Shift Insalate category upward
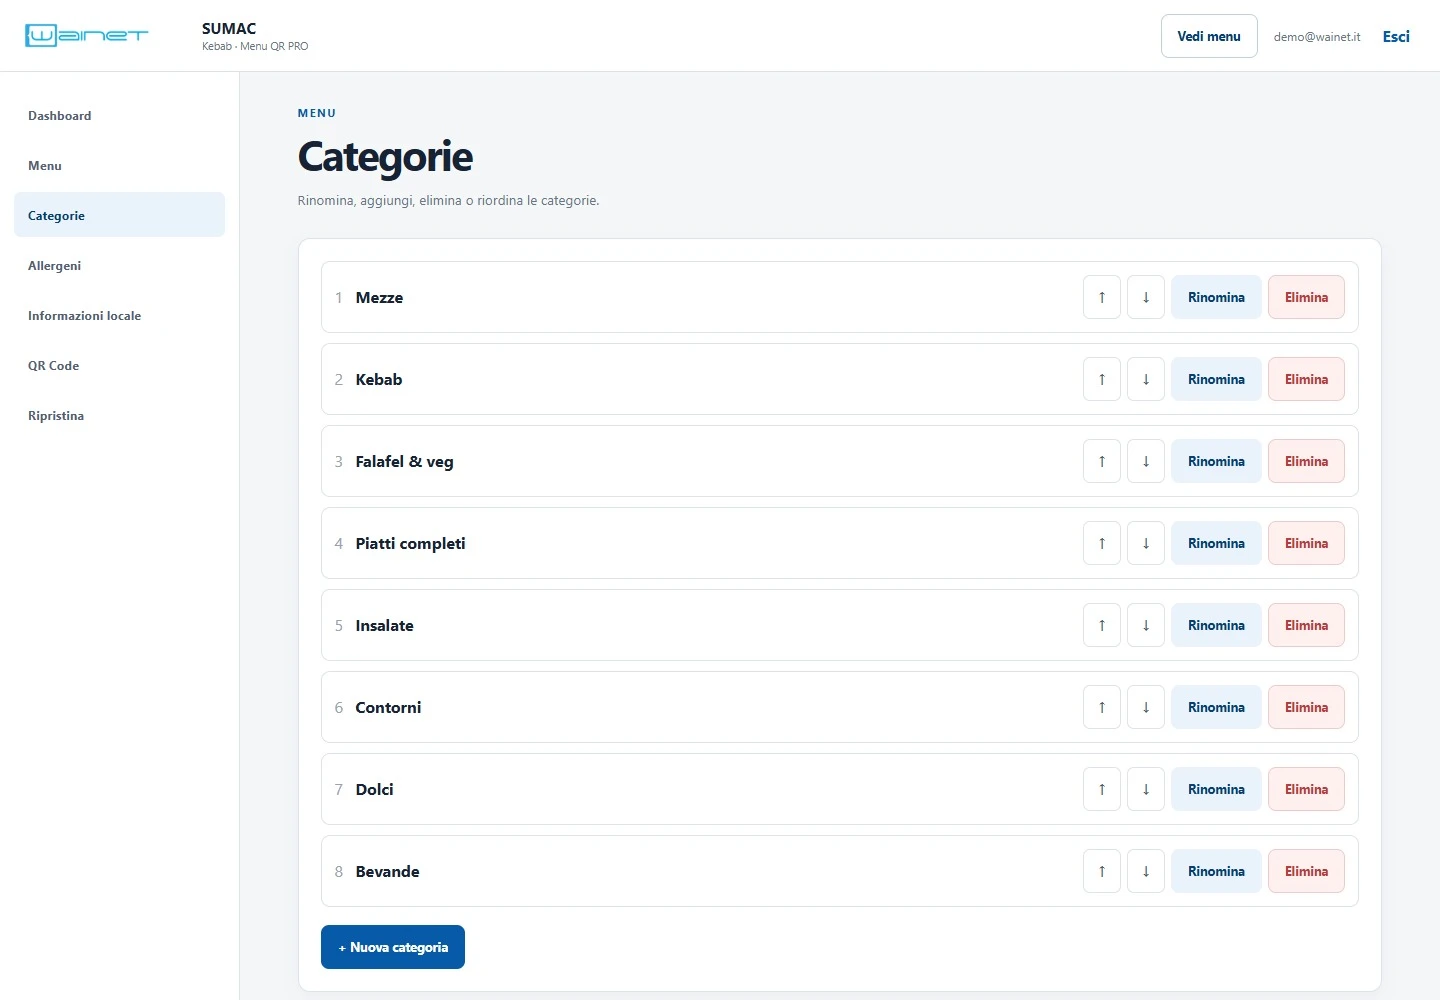The height and width of the screenshot is (1000, 1440). [1102, 625]
